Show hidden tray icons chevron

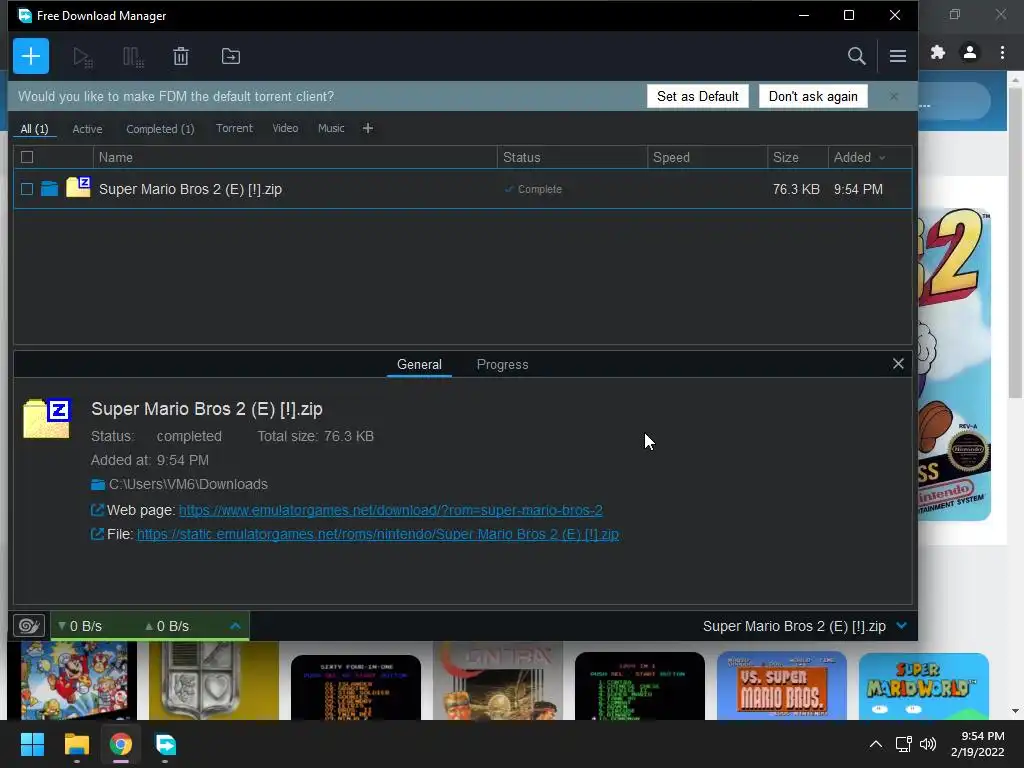(x=876, y=744)
